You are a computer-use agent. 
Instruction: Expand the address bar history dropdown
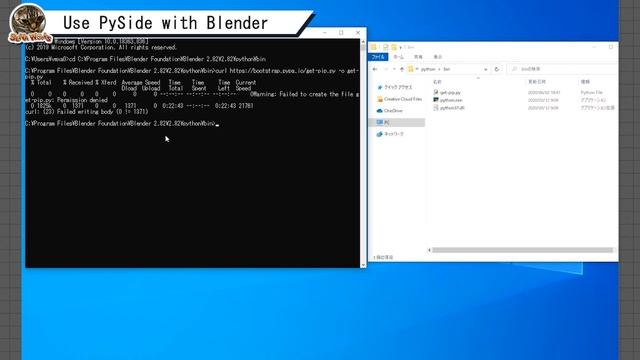(485, 69)
